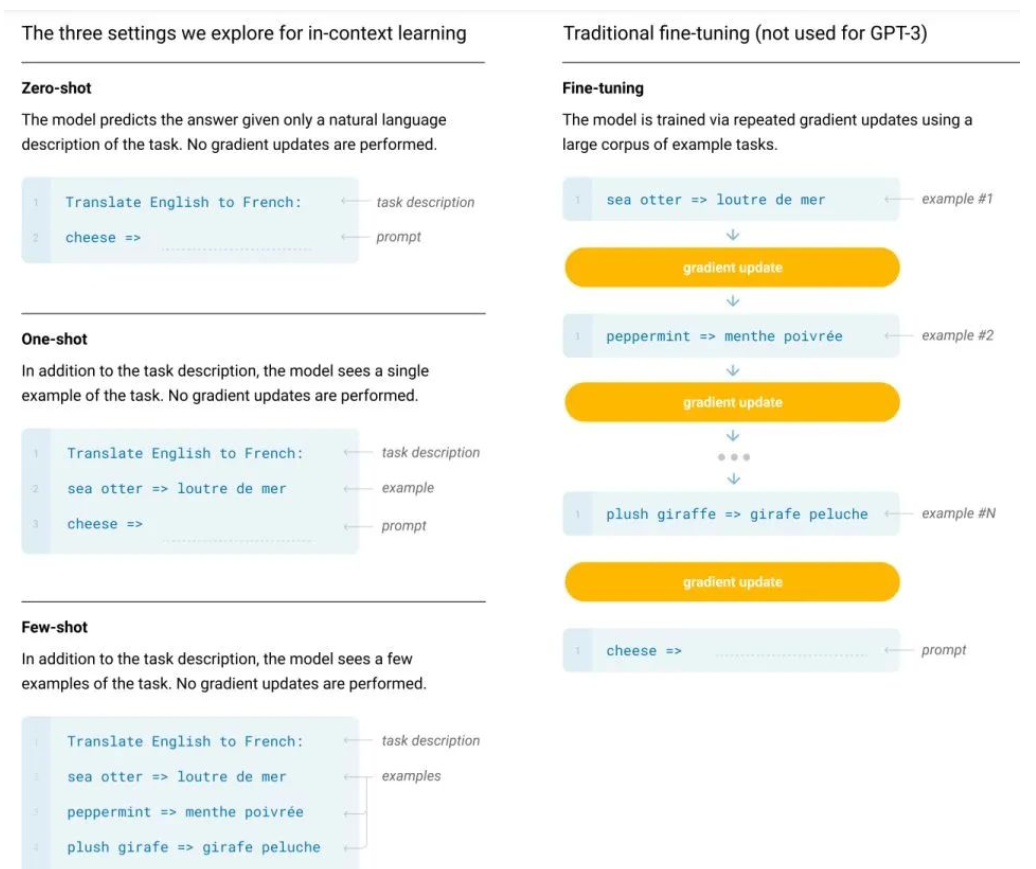The width and height of the screenshot is (1036, 869).
Task: Click the arrow next to the Zero-shot 'task description' label
Action: click(x=353, y=202)
